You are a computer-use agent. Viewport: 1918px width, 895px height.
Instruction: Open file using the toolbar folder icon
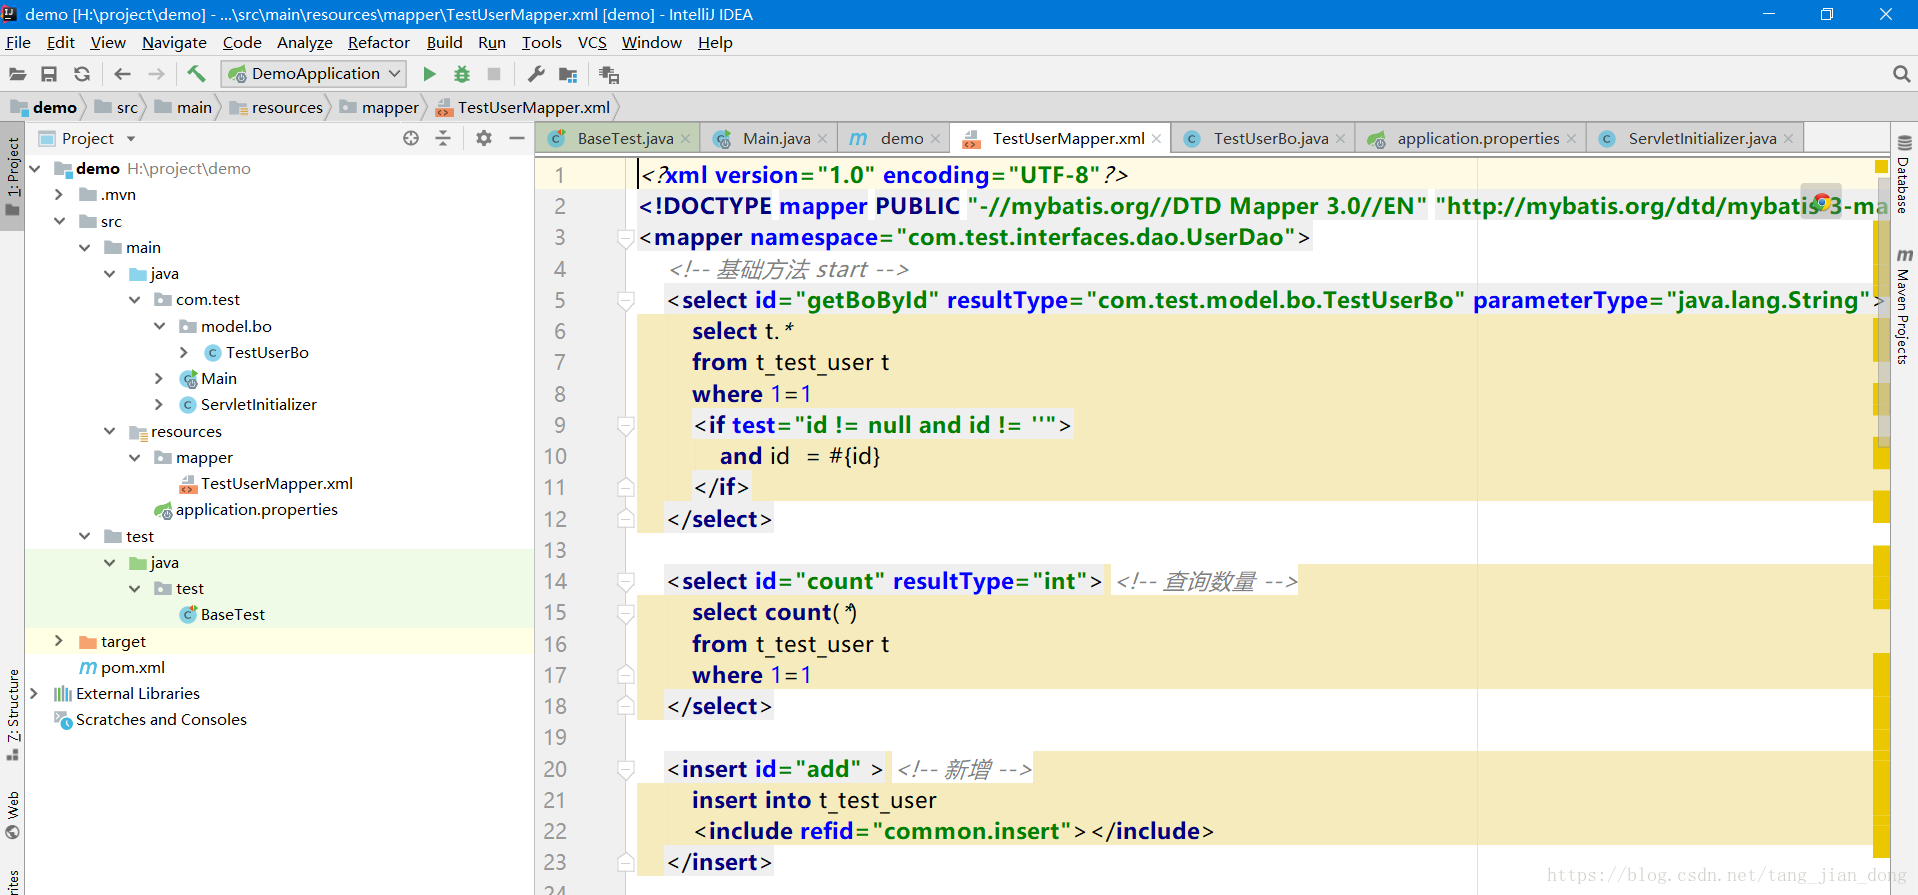coord(17,74)
